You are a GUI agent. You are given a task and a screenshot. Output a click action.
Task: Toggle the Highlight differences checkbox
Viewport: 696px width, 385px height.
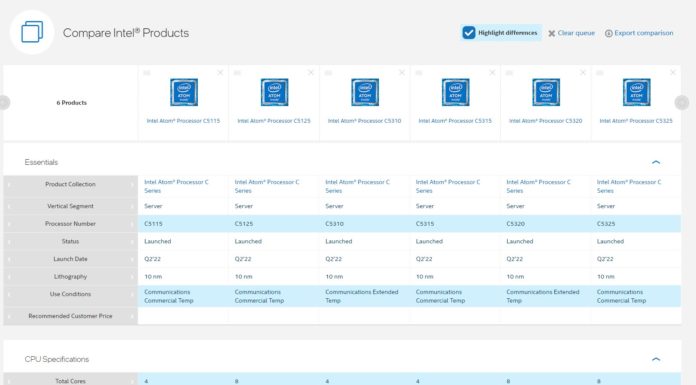[x=469, y=32]
